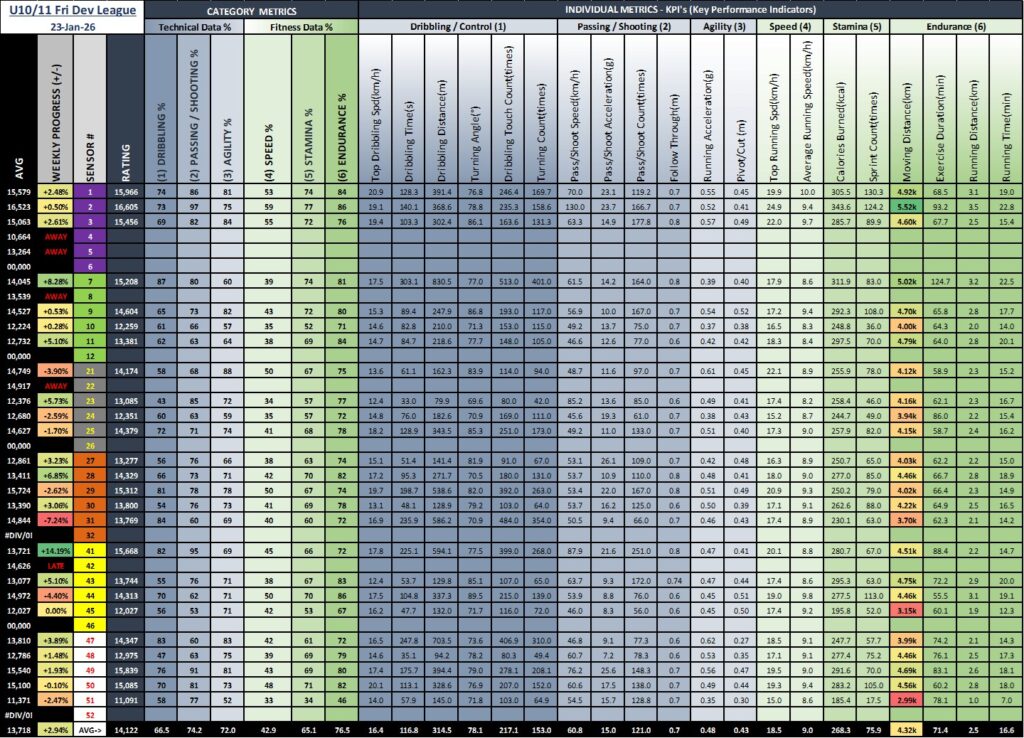Viewport: 1024px width, 738px height.
Task: Click the purple sensor 1 cell
Action: [x=89, y=190]
